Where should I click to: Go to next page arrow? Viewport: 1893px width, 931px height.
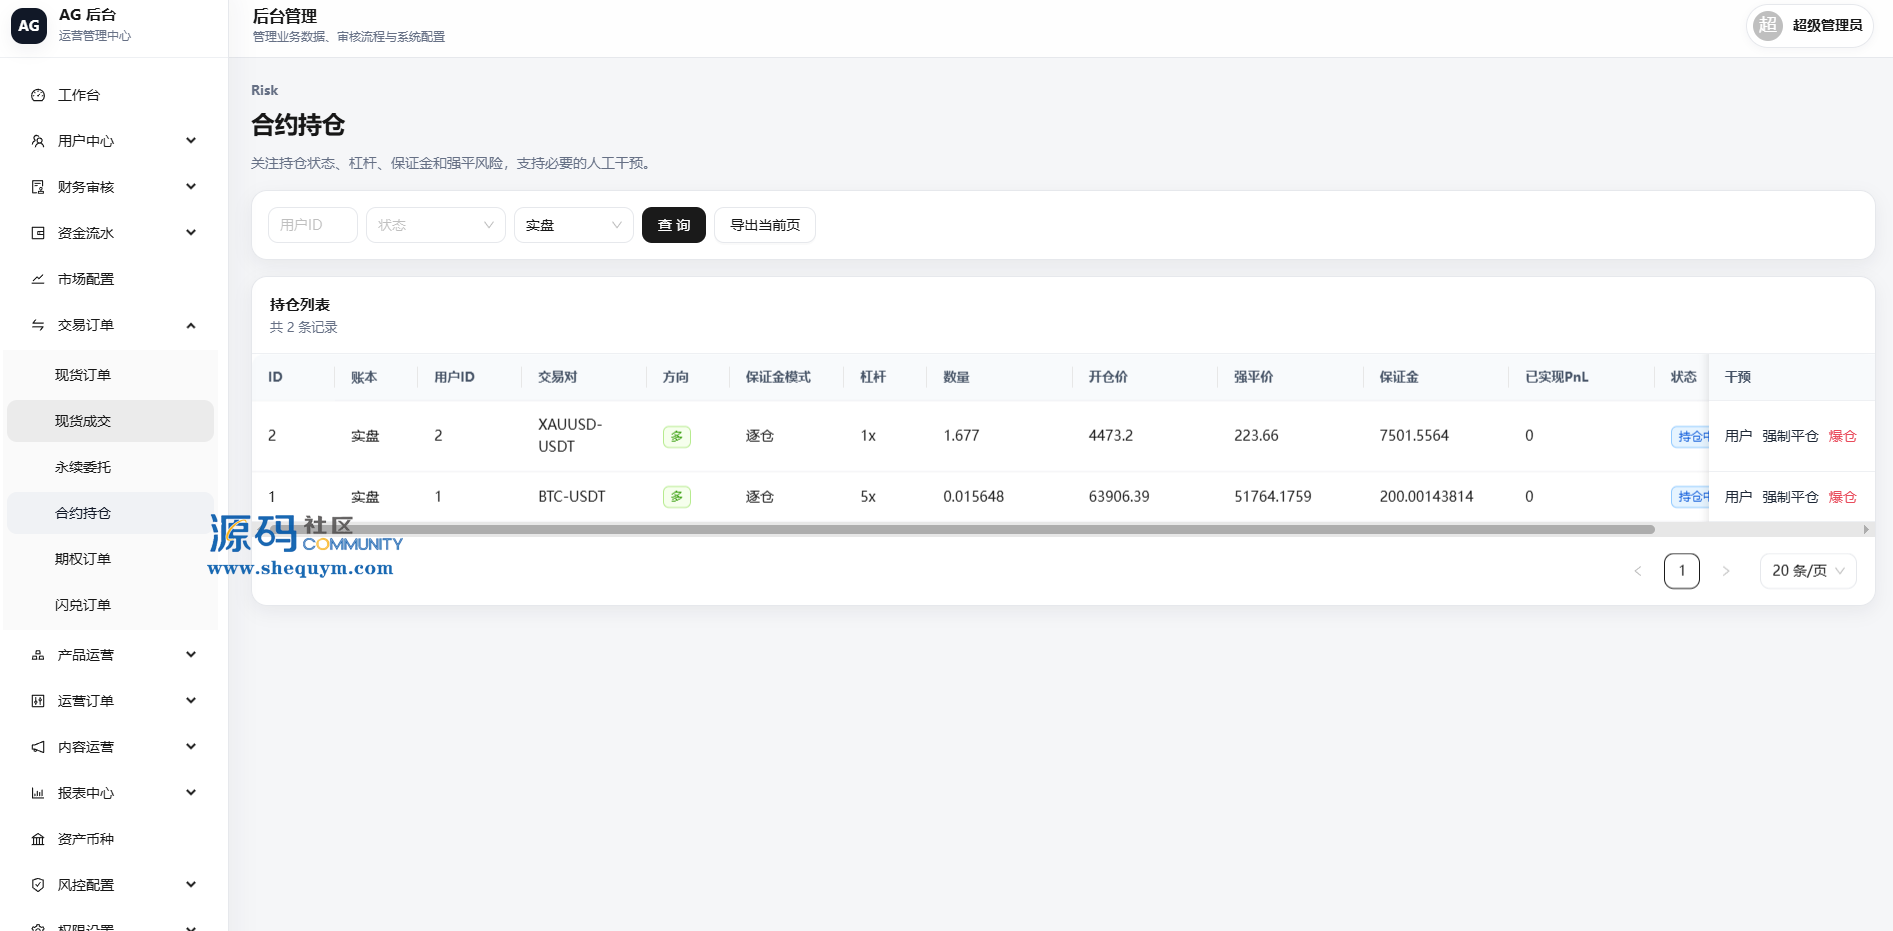1726,571
